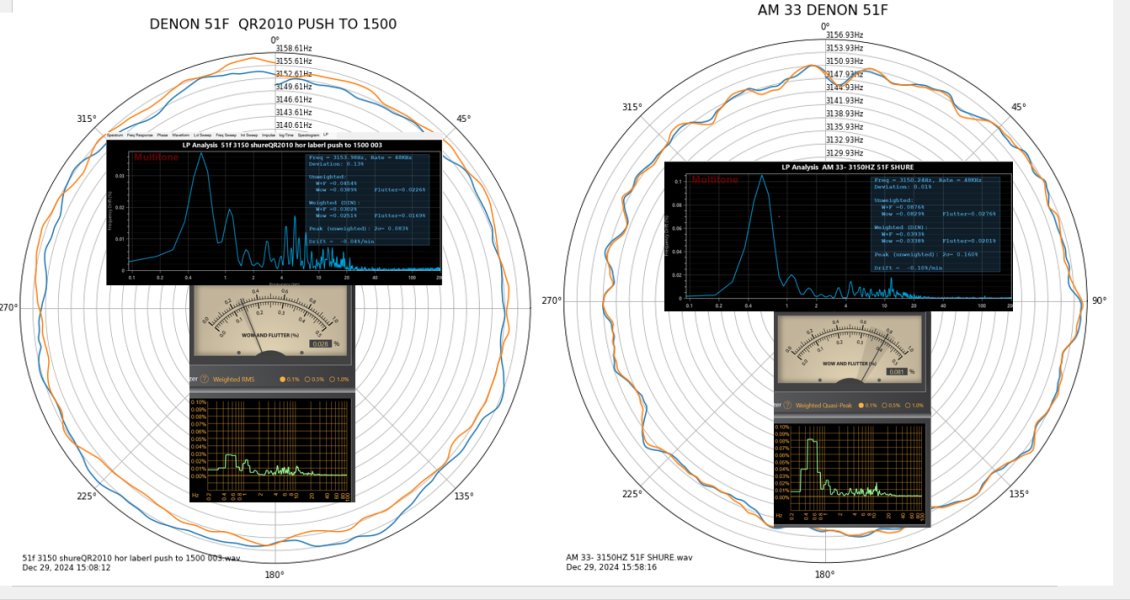Screen dimensions: 1130x600
Task: Click the 45° label on the right polar plot
Action: pos(1018,107)
